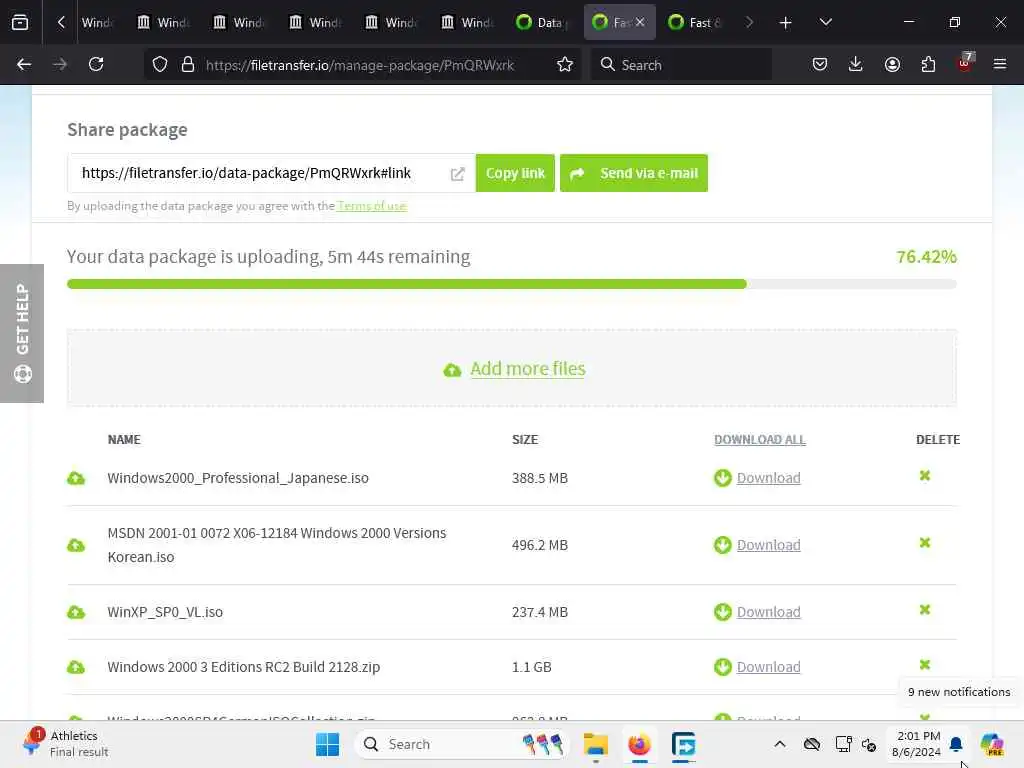The image size is (1024, 768).
Task: Open the Terms of use link
Action: pos(372,206)
